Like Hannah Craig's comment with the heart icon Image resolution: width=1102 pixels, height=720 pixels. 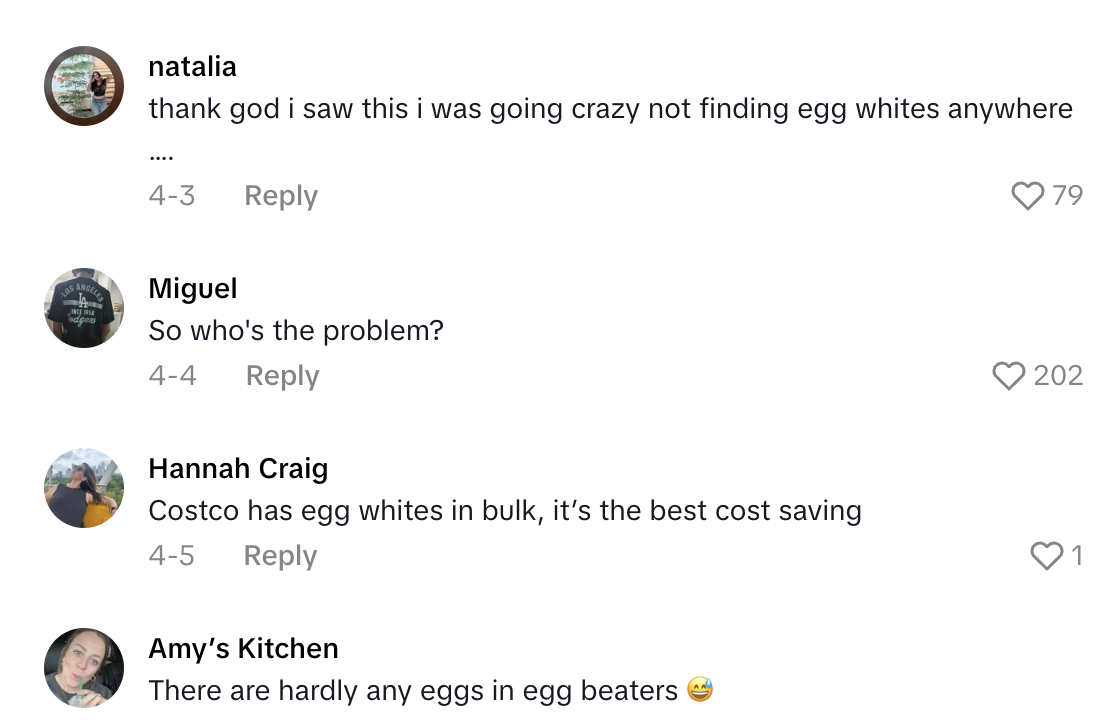(1047, 555)
